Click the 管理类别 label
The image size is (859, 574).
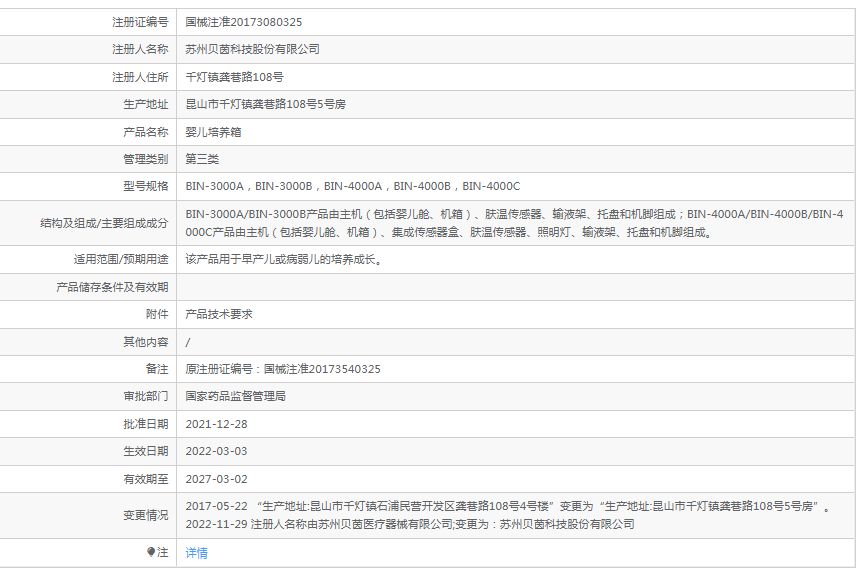tap(146, 159)
